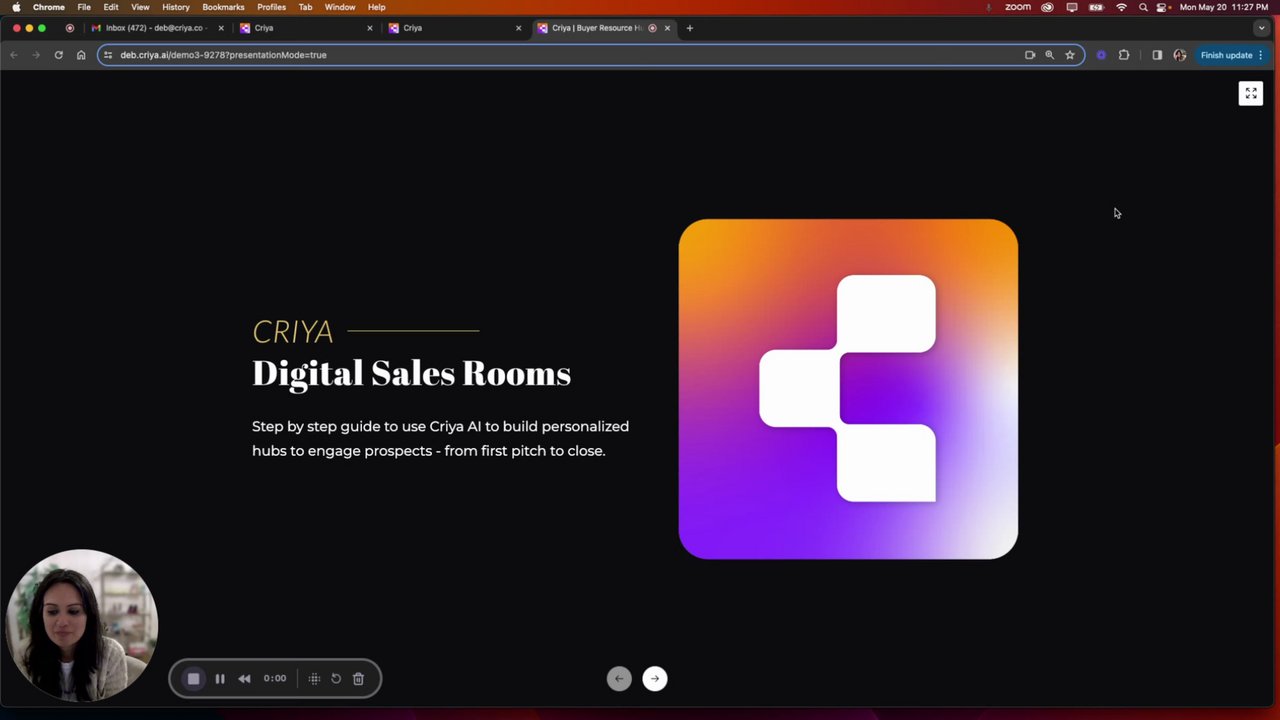Image resolution: width=1280 pixels, height=720 pixels.
Task: Open the Window menu
Action: pos(340,7)
